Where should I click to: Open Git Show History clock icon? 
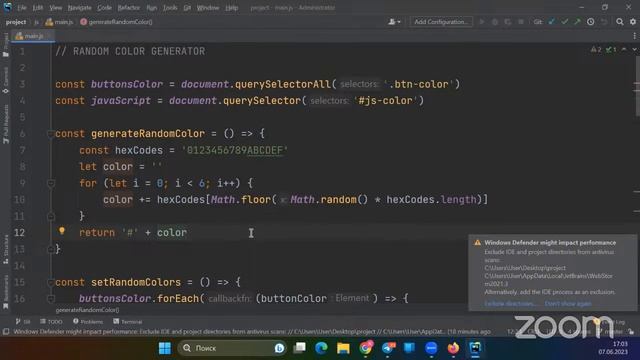(591, 22)
